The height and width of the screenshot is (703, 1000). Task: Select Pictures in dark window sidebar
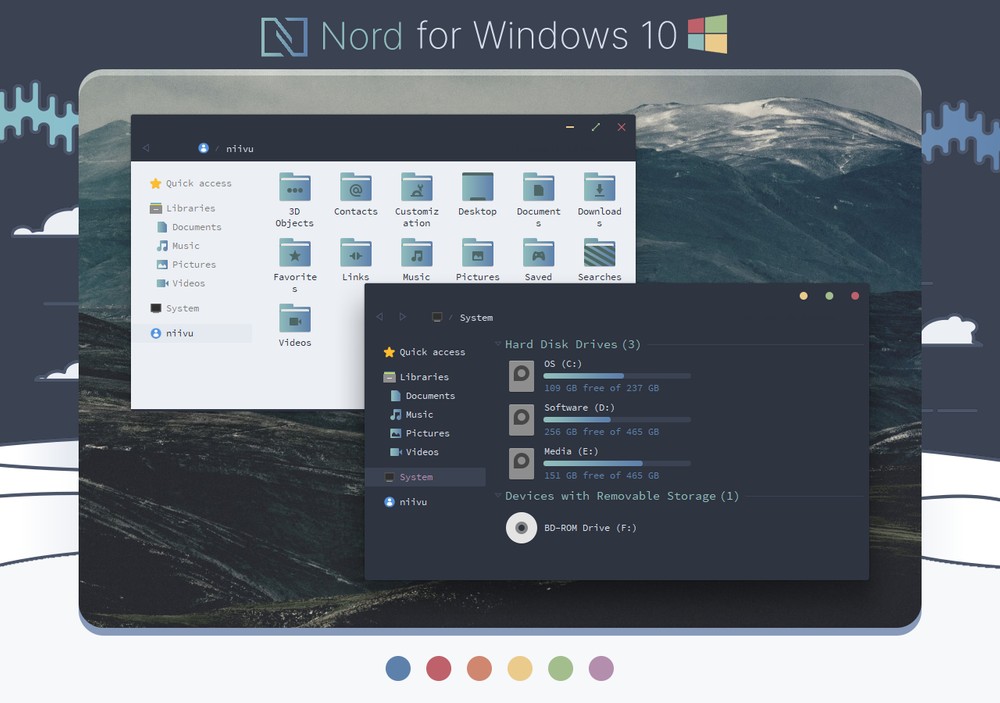[427, 433]
